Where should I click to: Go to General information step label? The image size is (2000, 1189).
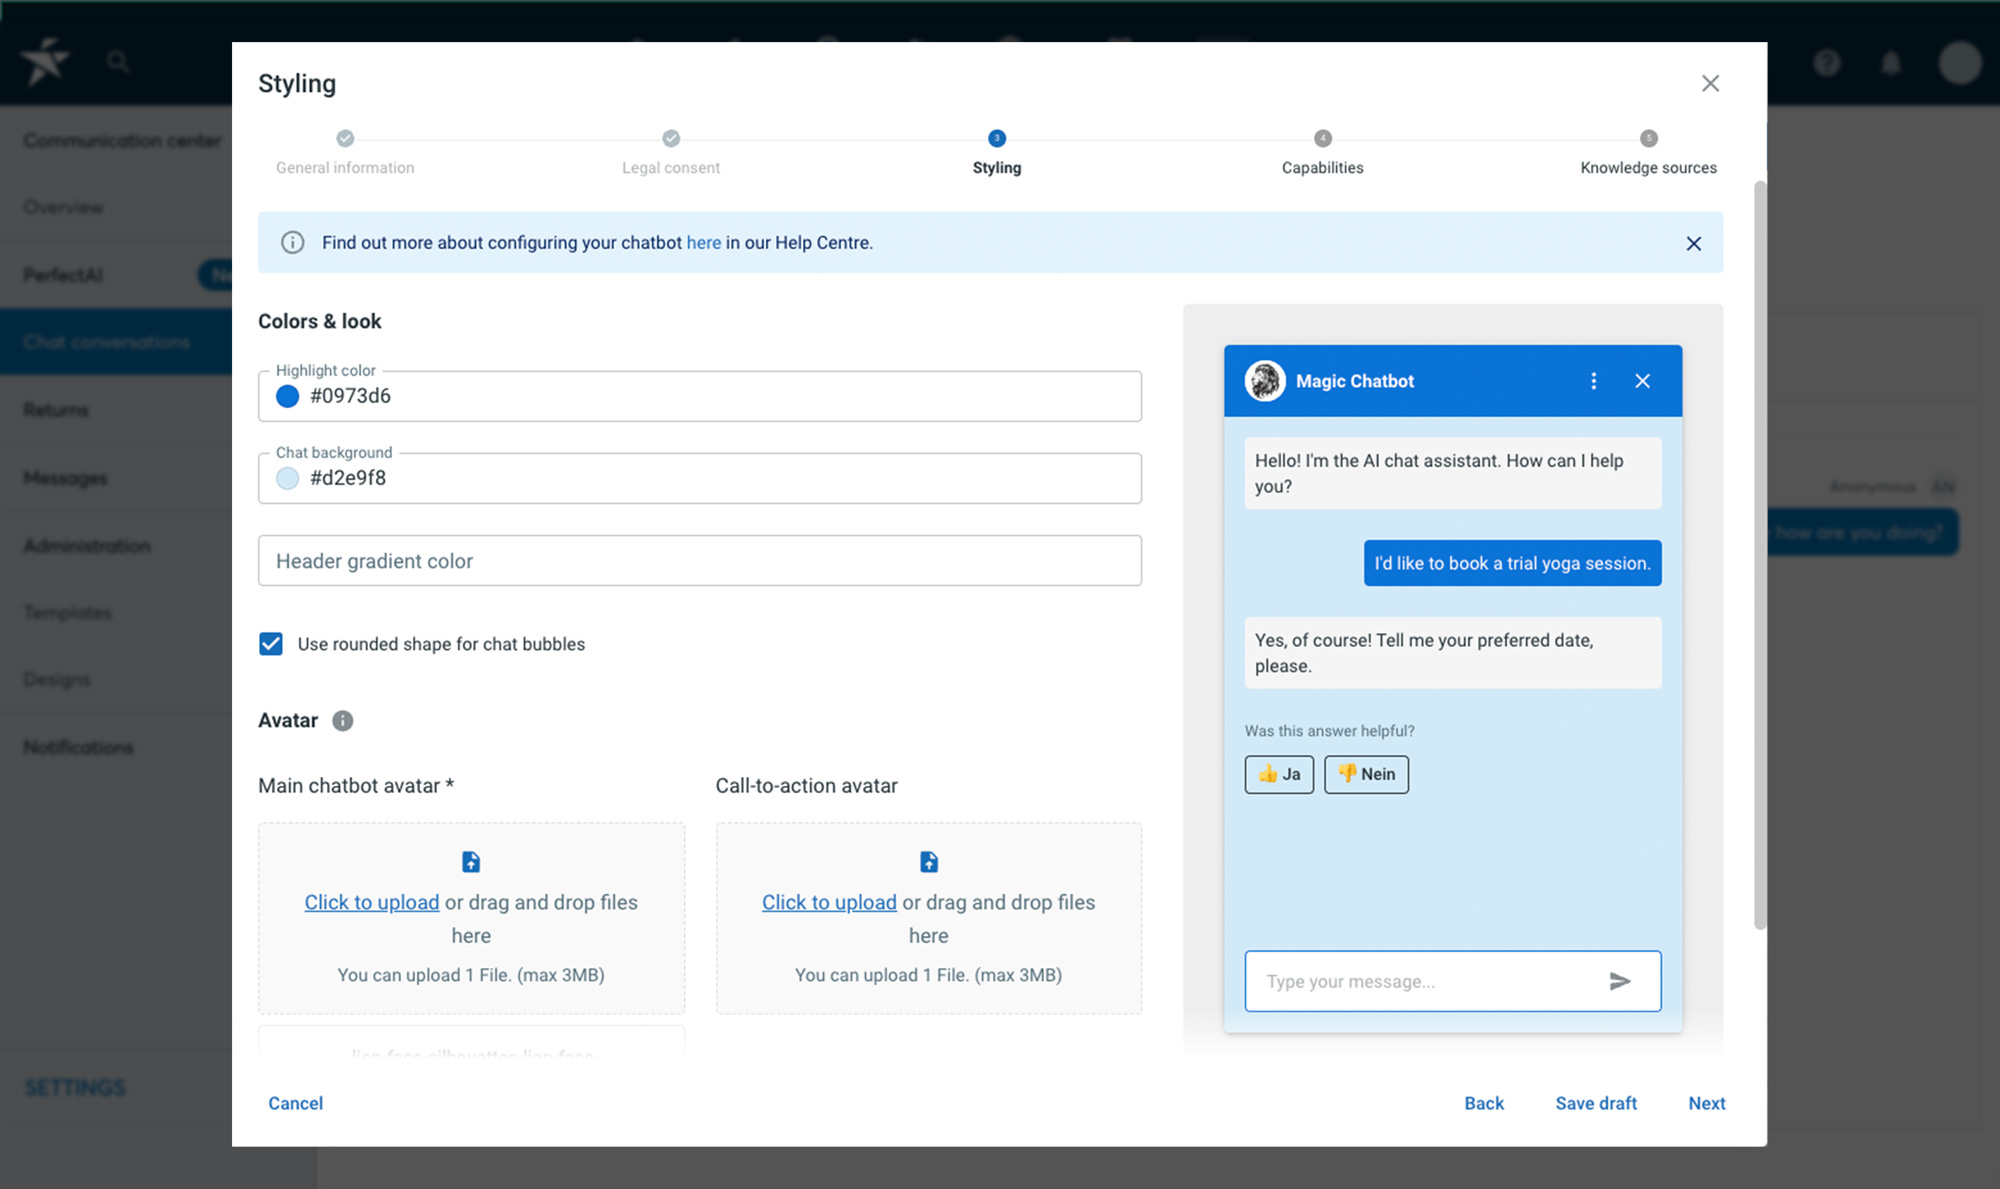pyautogui.click(x=345, y=168)
